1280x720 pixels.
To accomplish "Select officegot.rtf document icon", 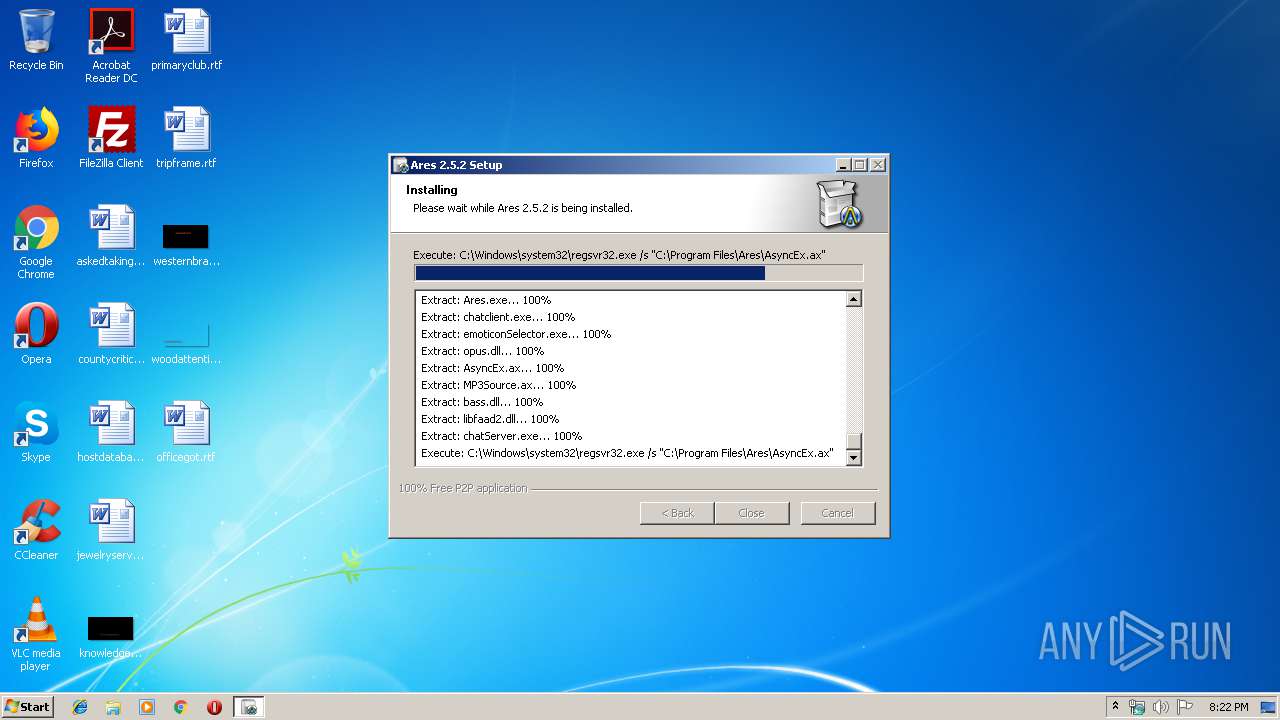I will tap(187, 432).
